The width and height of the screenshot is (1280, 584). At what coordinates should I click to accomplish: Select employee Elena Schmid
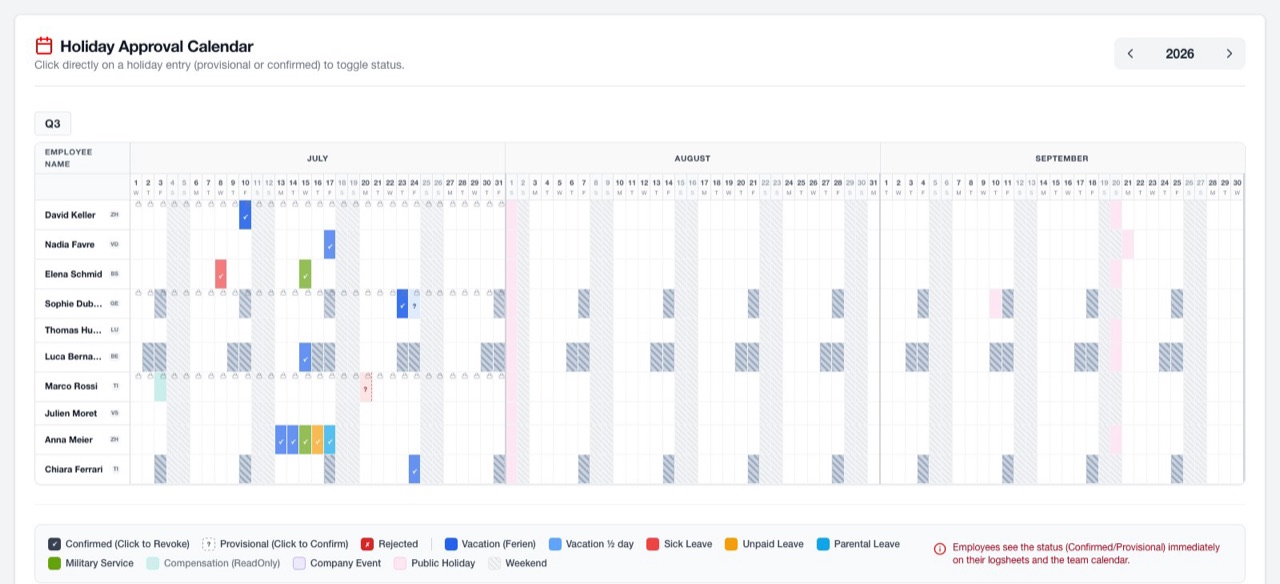(73, 274)
